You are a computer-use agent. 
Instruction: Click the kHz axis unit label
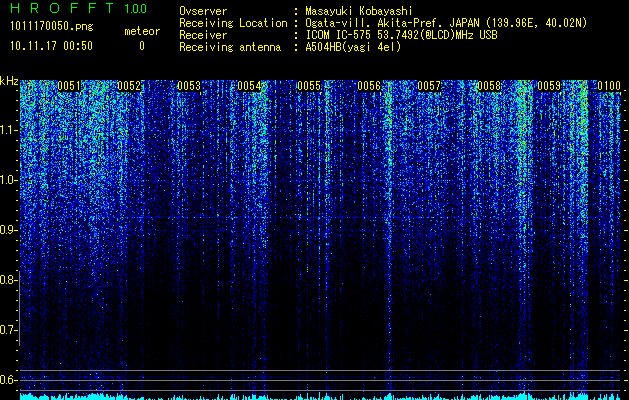pyautogui.click(x=9, y=81)
